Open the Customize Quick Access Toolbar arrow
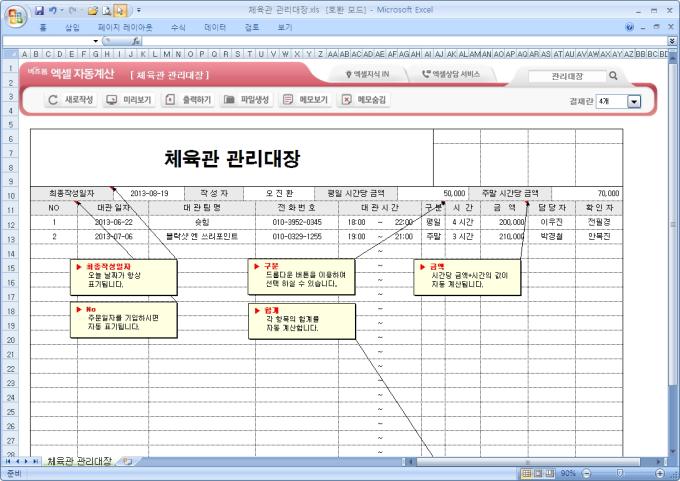 [139, 10]
